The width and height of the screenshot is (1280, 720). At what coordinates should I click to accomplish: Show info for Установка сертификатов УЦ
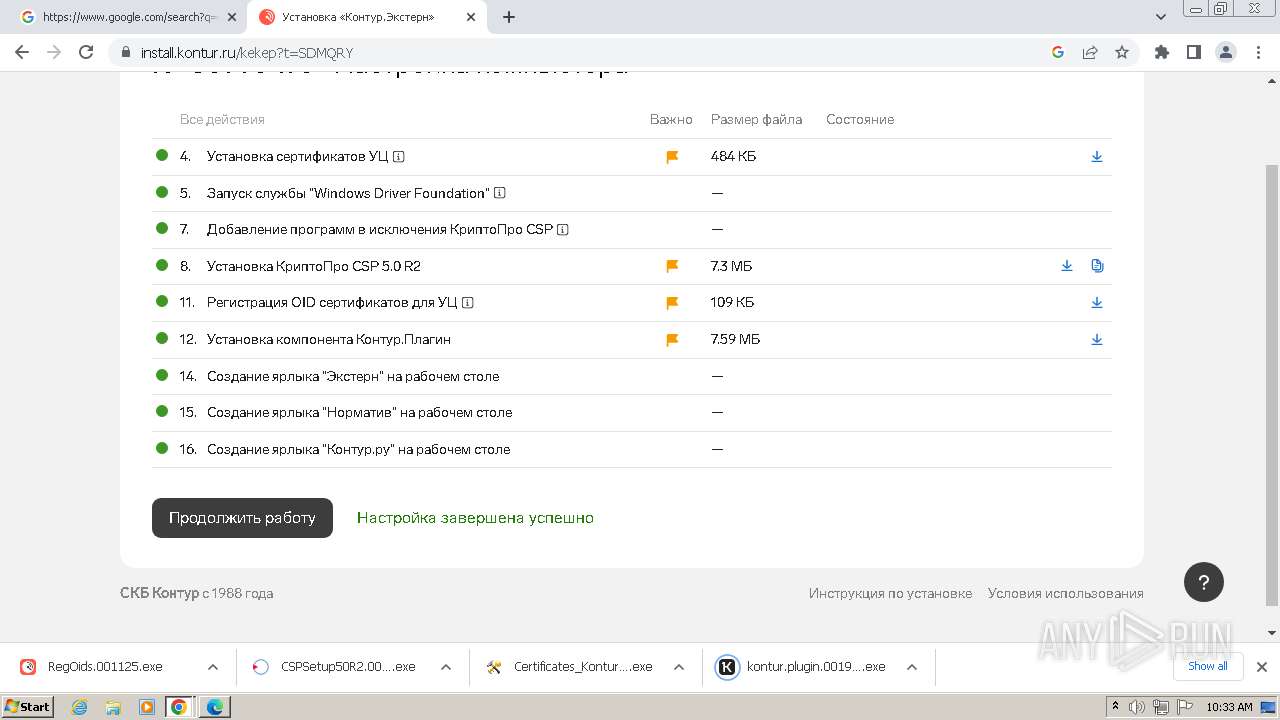pos(399,157)
